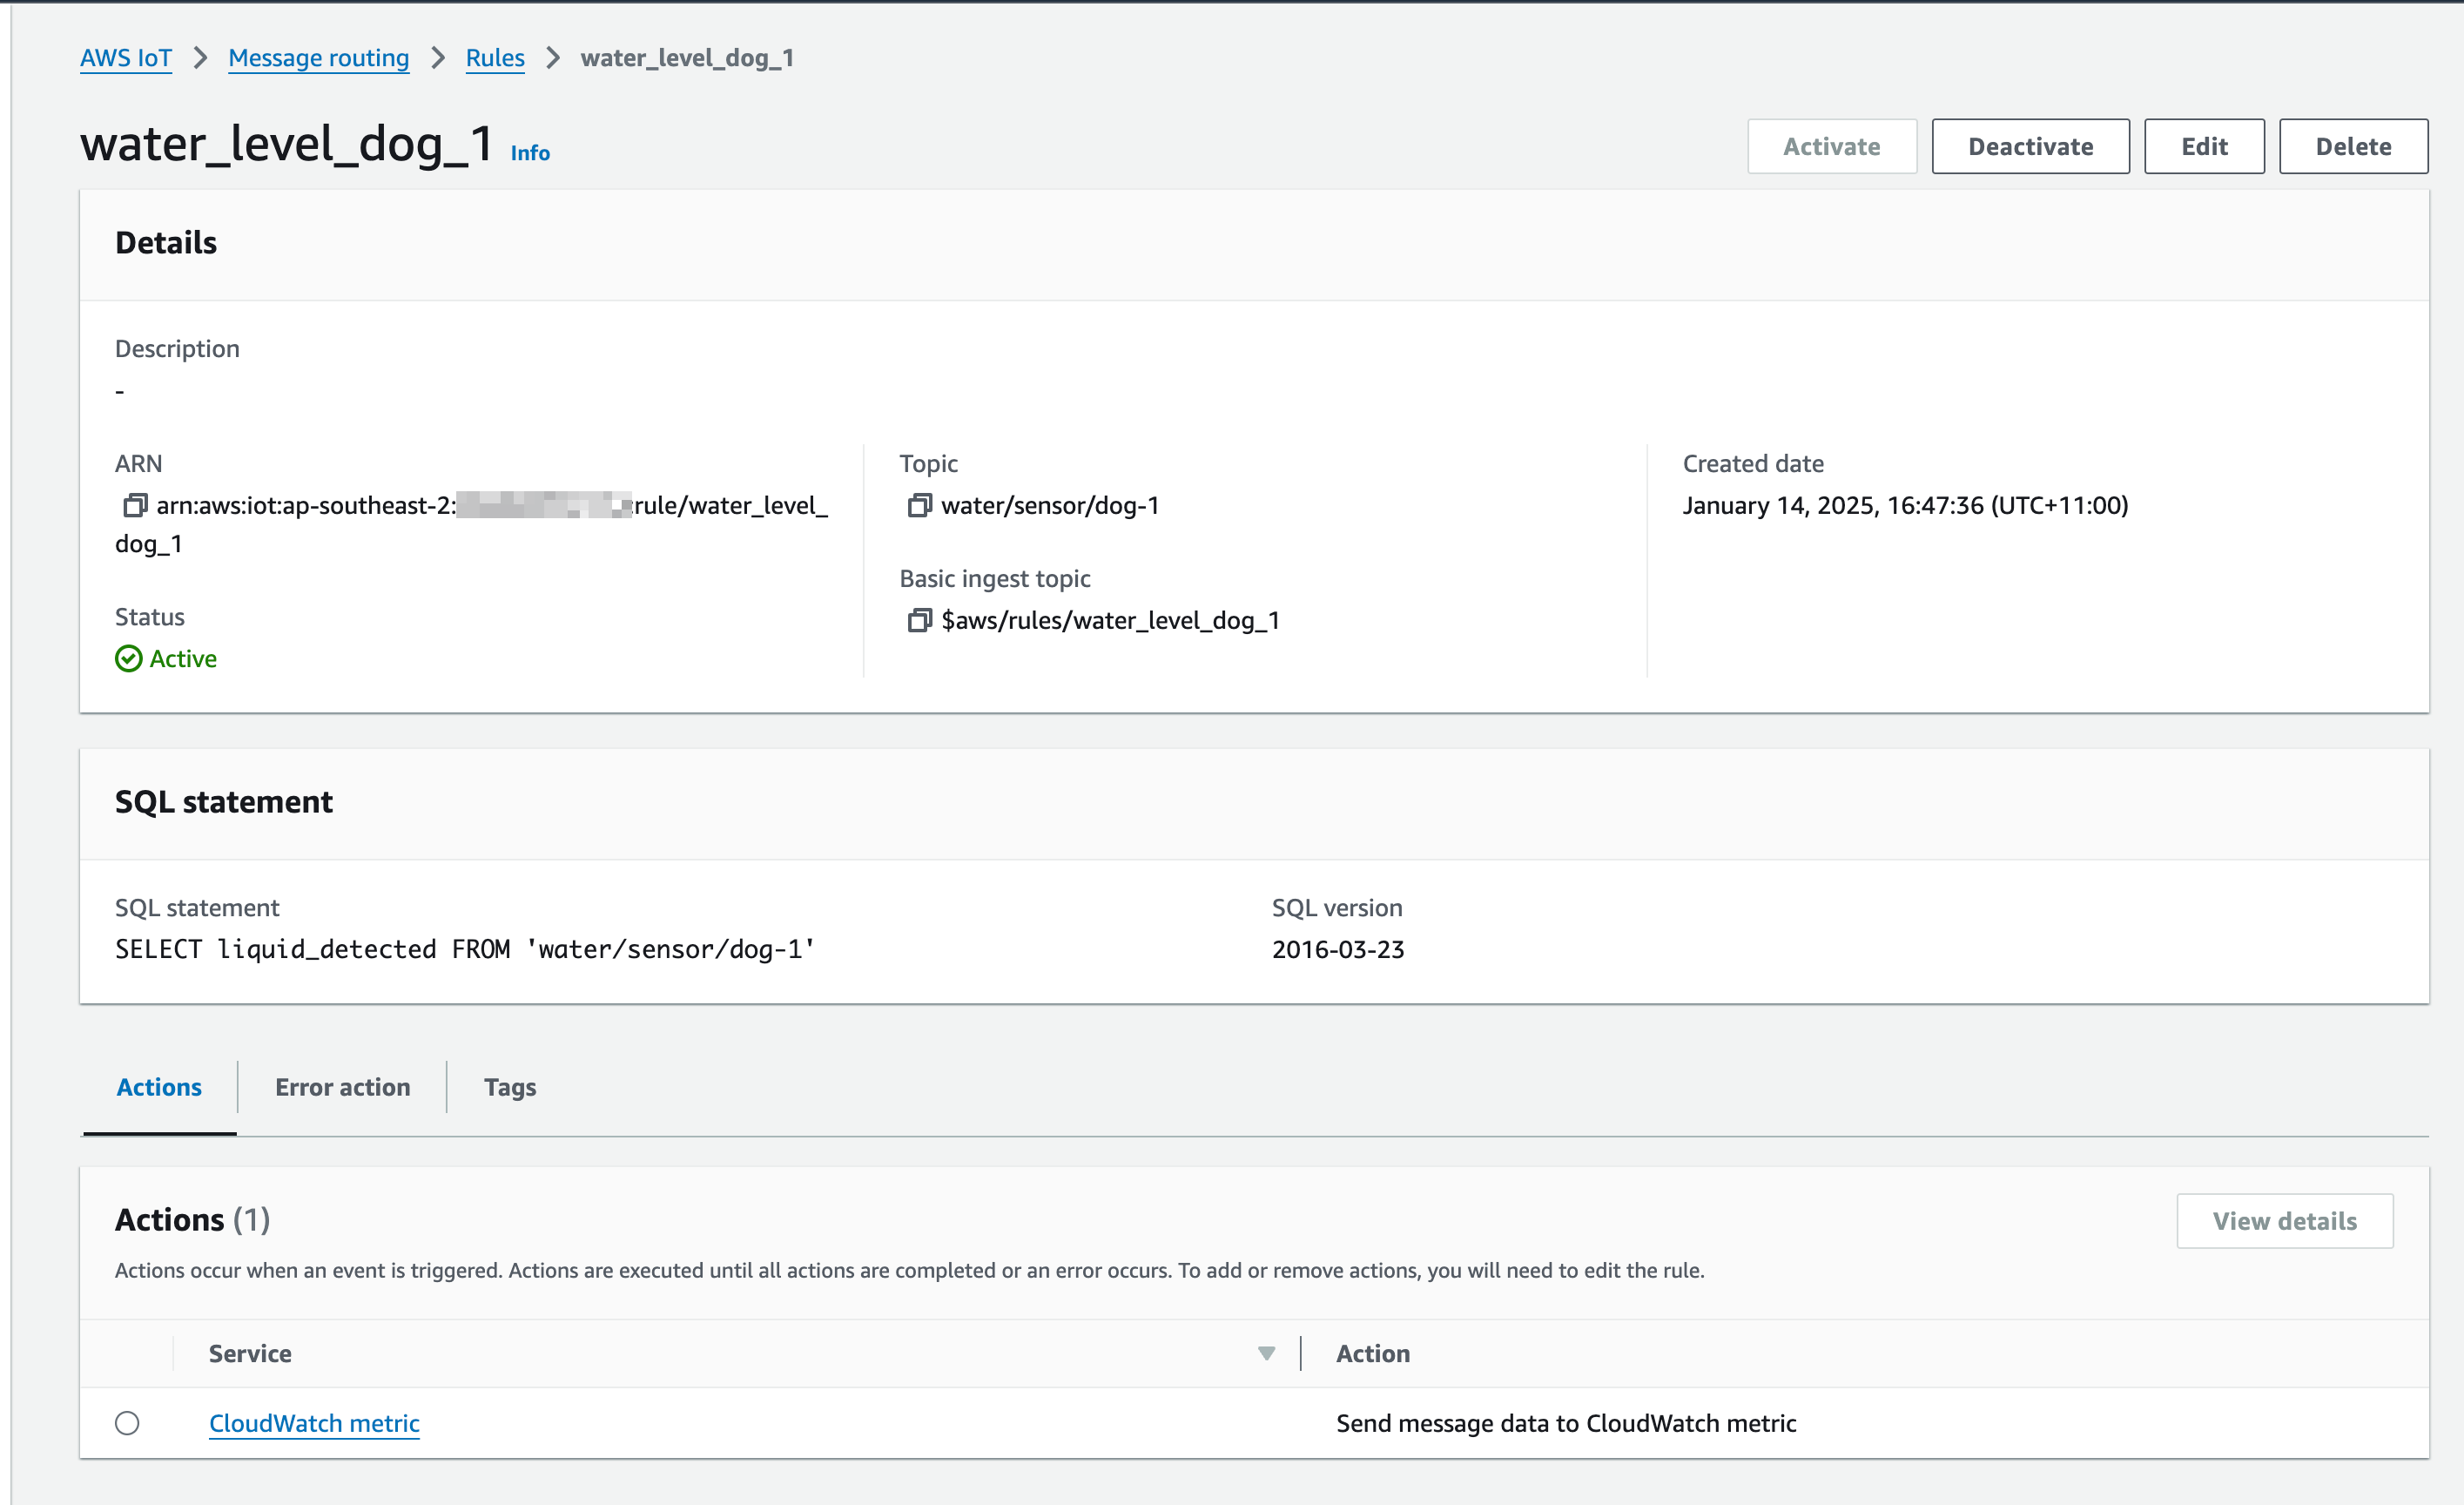Sort by Service column arrow
The height and width of the screenshot is (1505, 2464).
pos(1266,1353)
